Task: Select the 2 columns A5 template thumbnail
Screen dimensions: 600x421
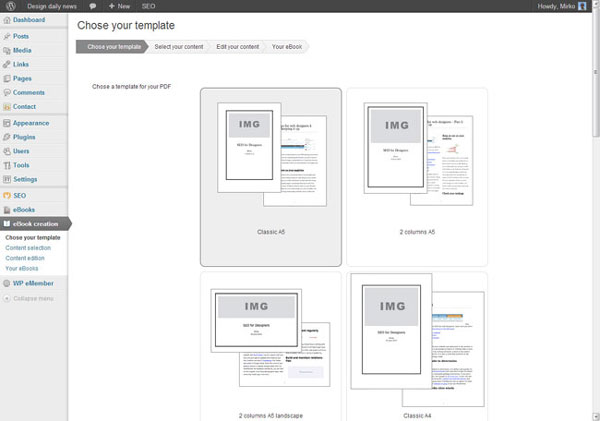Action: click(x=417, y=177)
